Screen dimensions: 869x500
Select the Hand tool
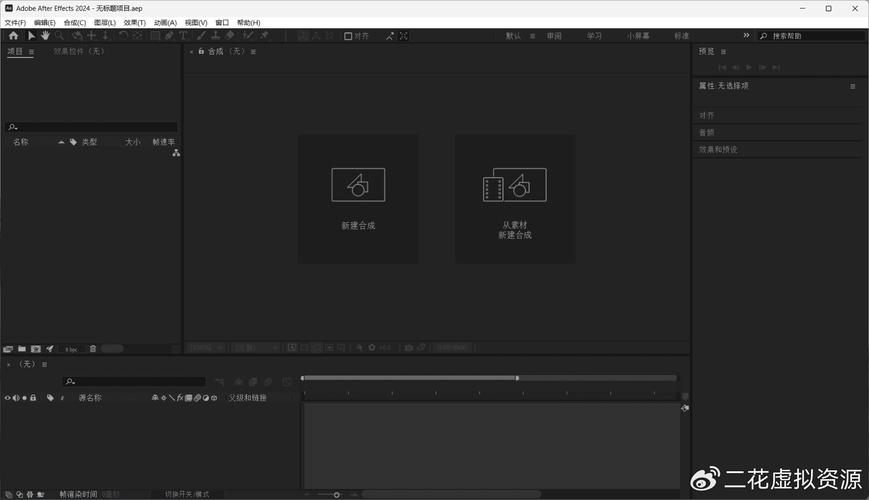45,36
